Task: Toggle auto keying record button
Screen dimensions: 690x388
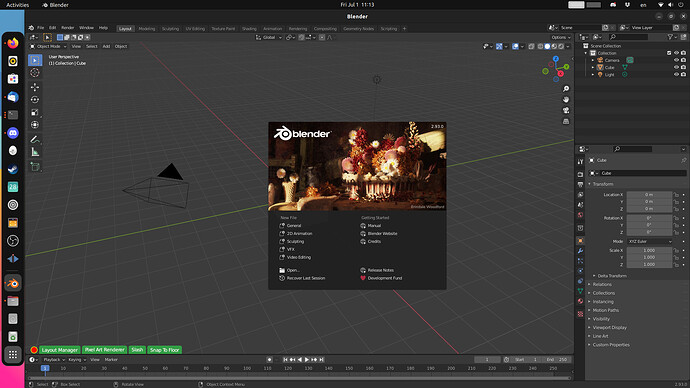Action: coord(269,359)
